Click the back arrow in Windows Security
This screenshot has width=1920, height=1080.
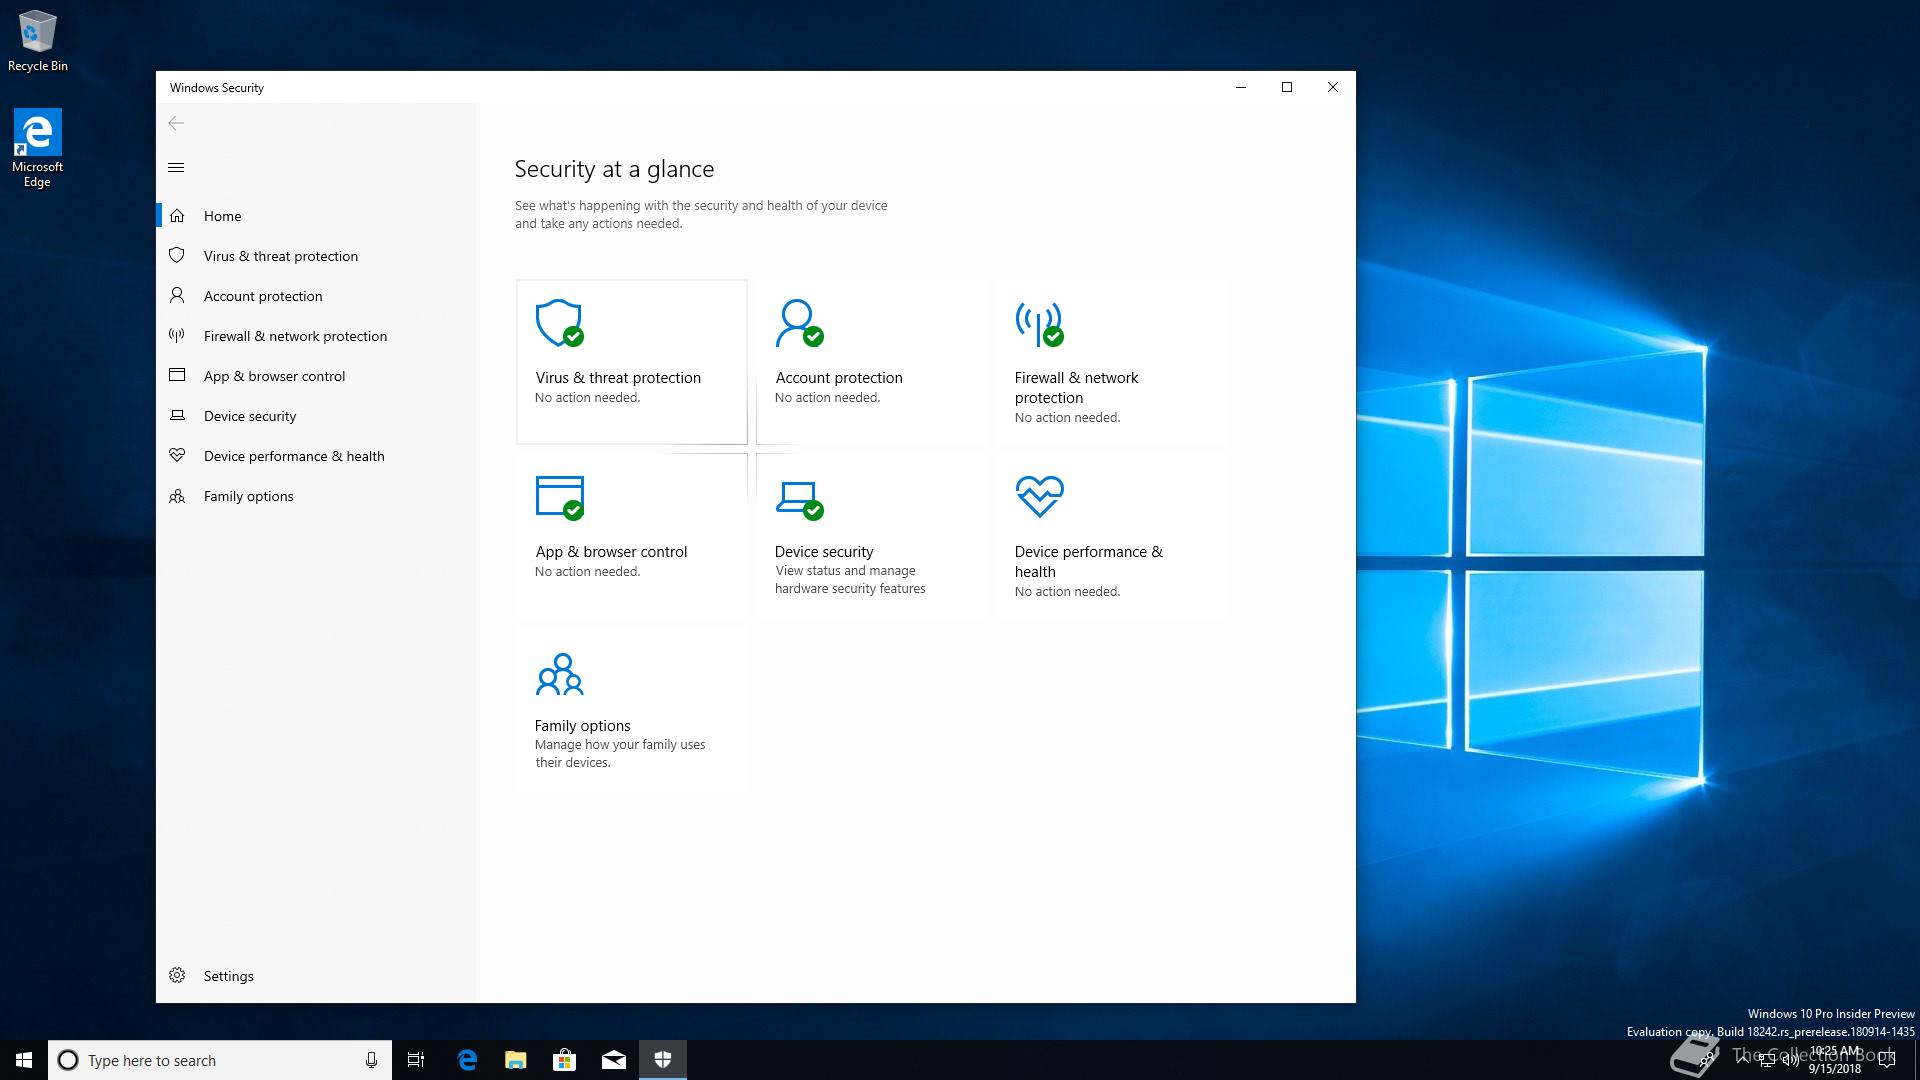click(176, 123)
